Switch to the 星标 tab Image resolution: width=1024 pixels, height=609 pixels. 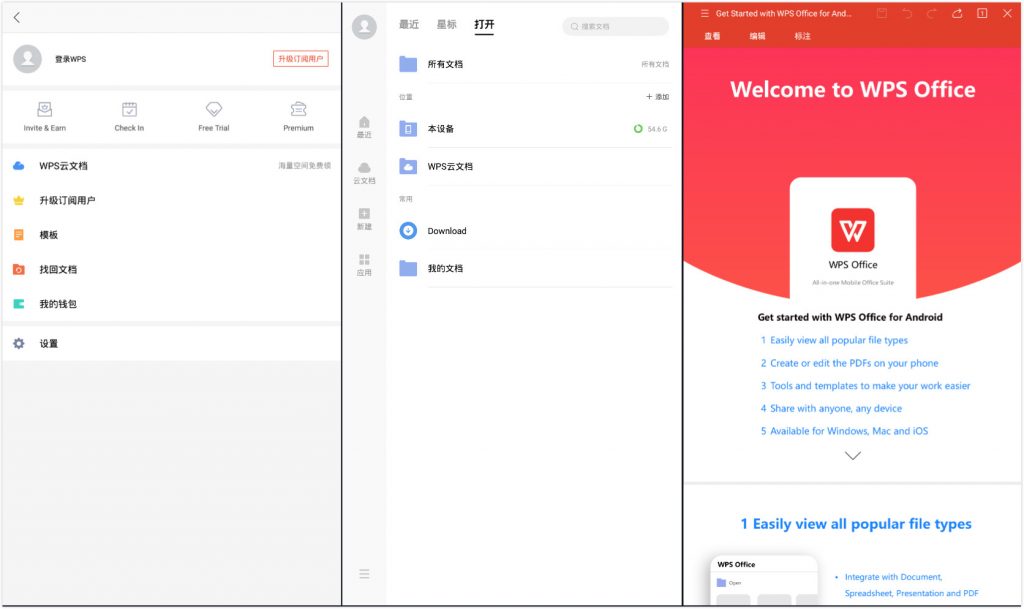pyautogui.click(x=447, y=25)
